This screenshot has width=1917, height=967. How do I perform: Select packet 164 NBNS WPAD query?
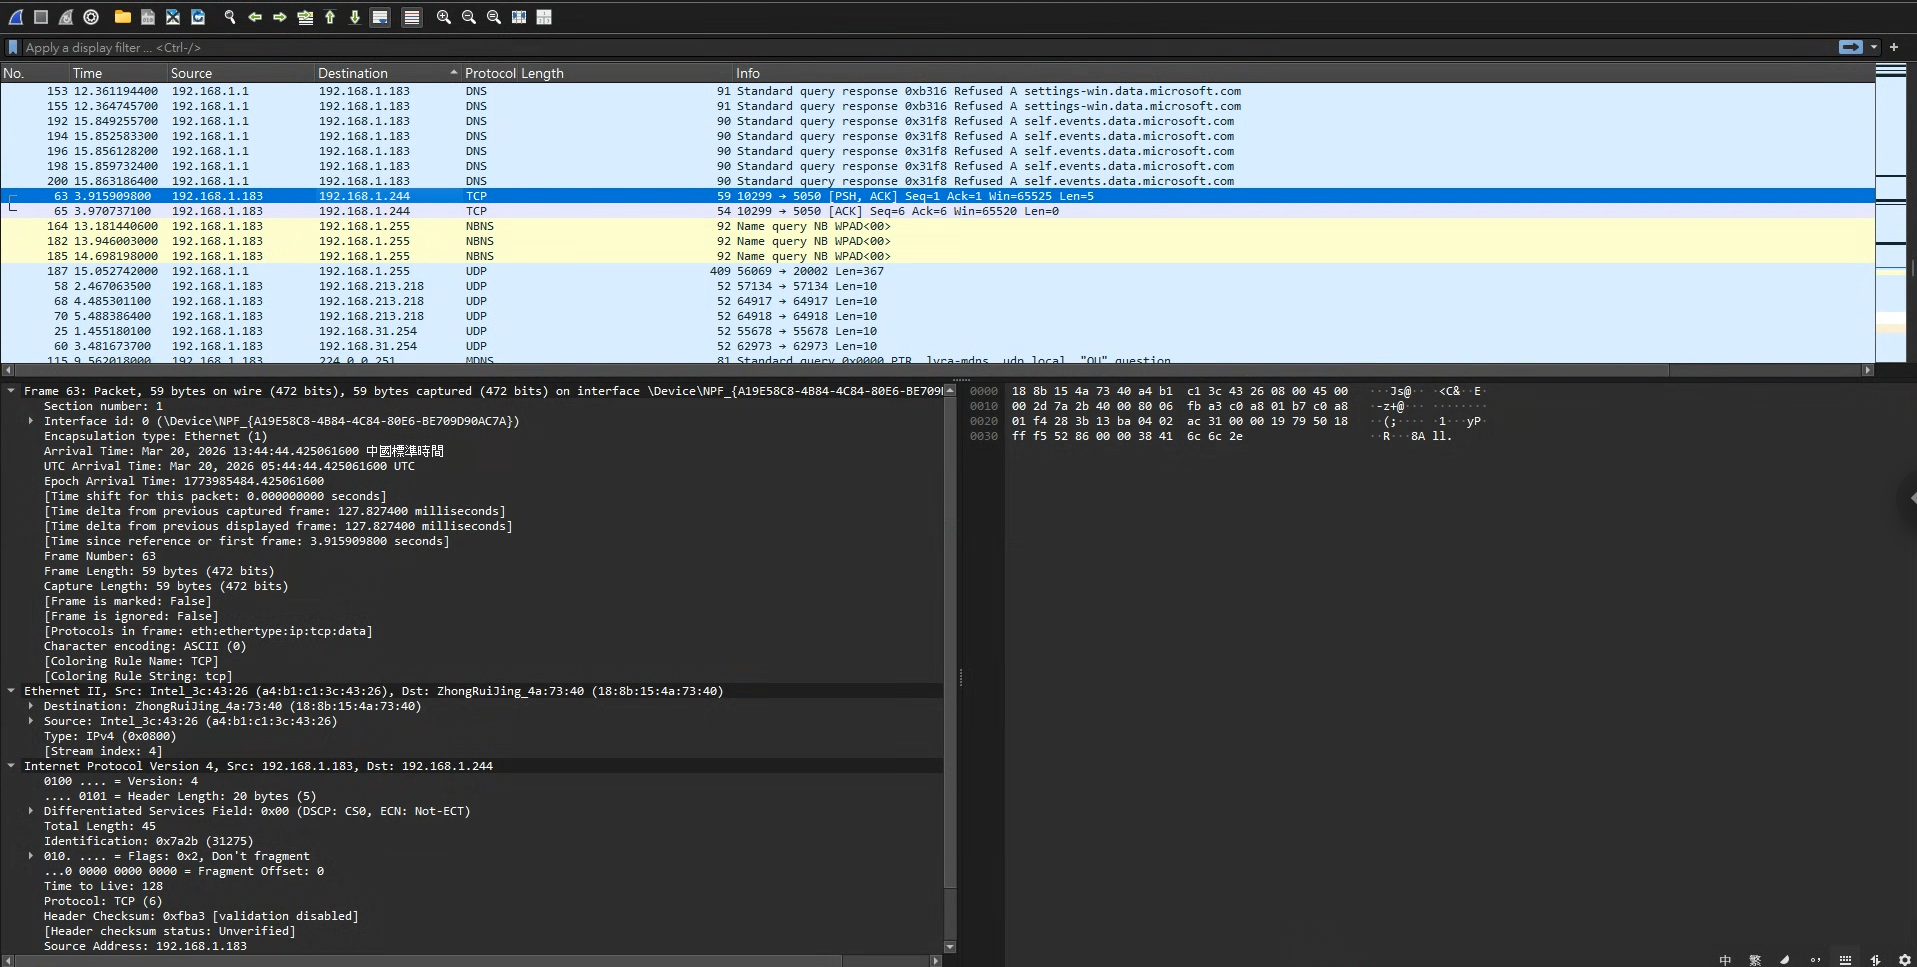click(x=937, y=226)
